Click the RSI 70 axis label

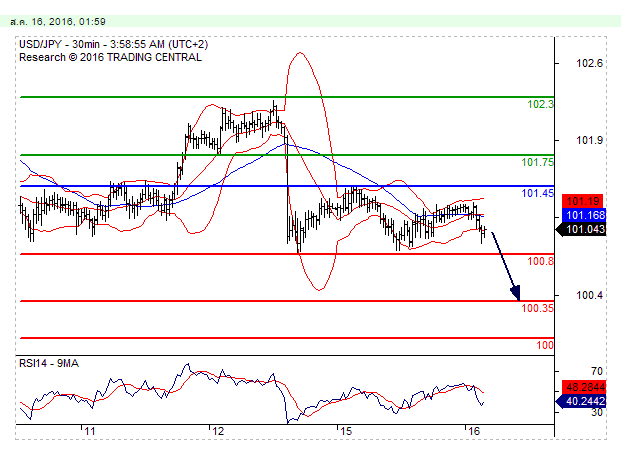point(596,371)
